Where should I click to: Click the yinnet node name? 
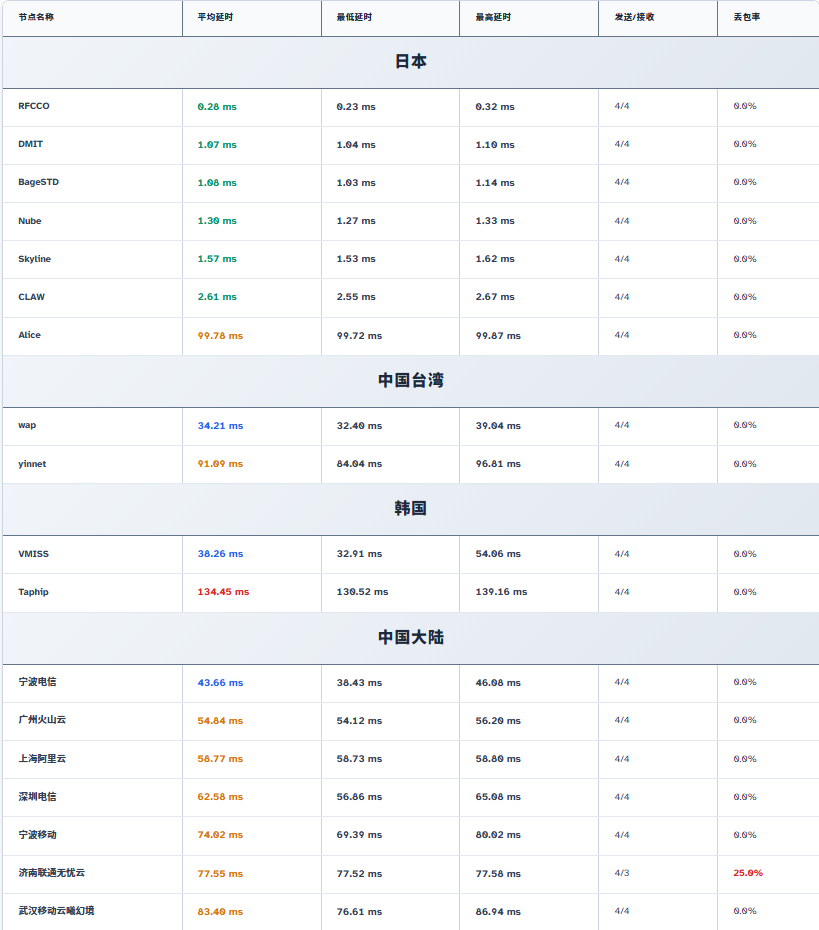32,464
